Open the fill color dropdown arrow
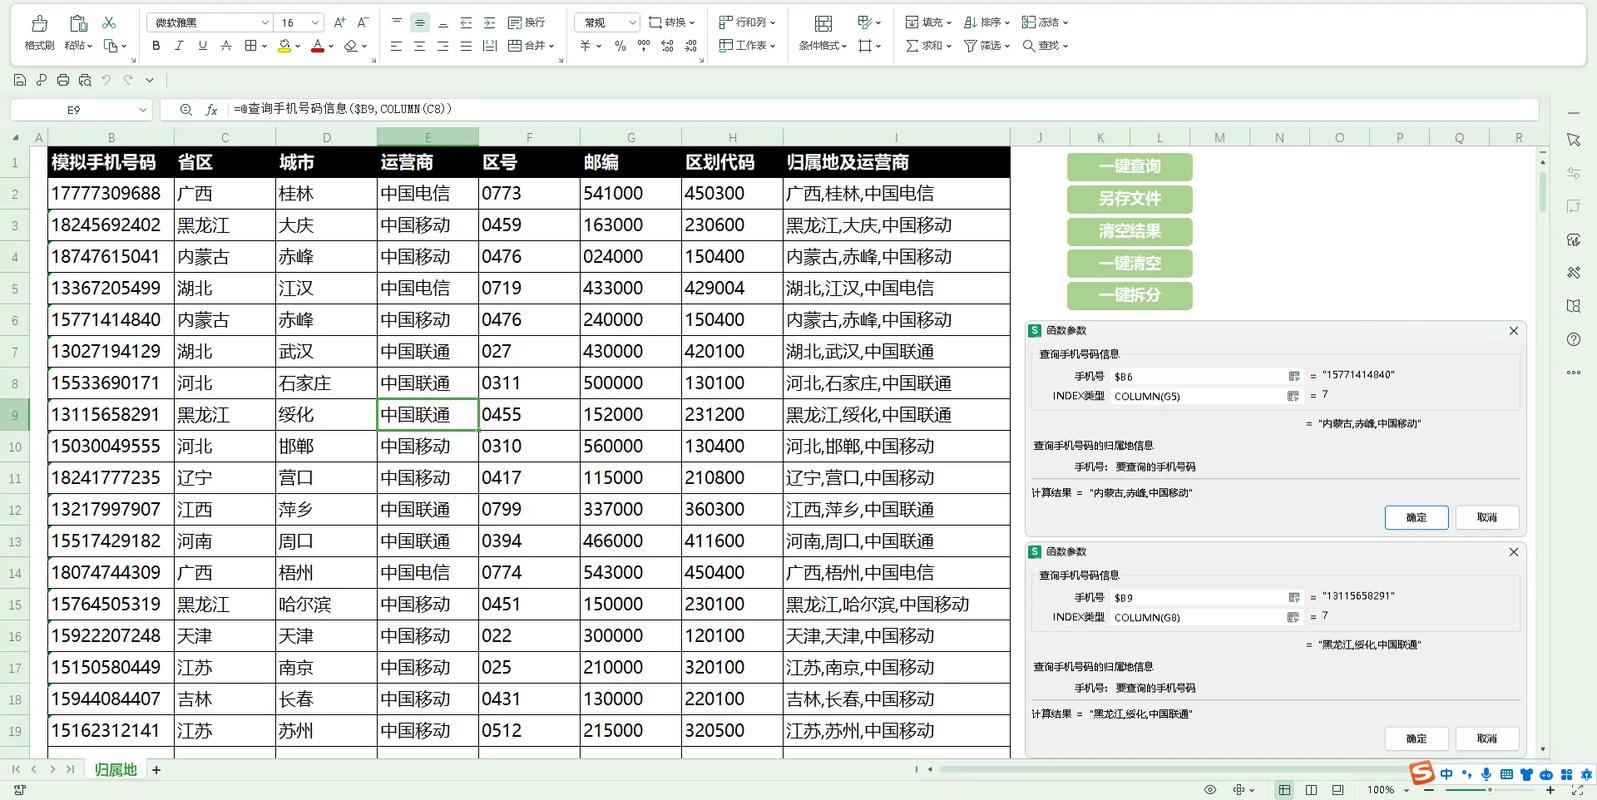The width and height of the screenshot is (1597, 800). pyautogui.click(x=298, y=46)
